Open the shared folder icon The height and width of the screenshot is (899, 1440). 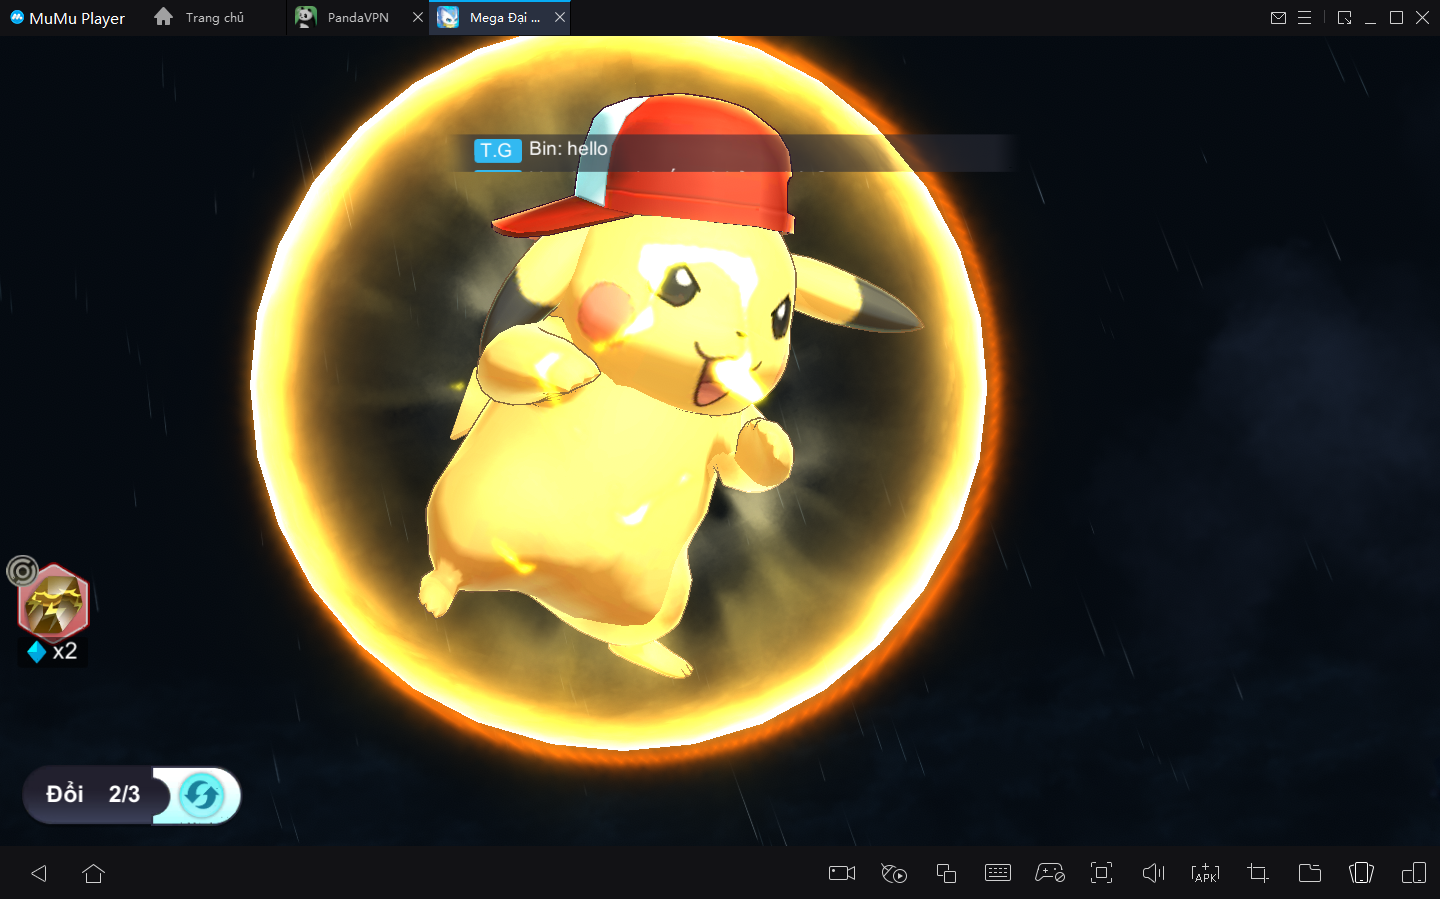point(1309,873)
